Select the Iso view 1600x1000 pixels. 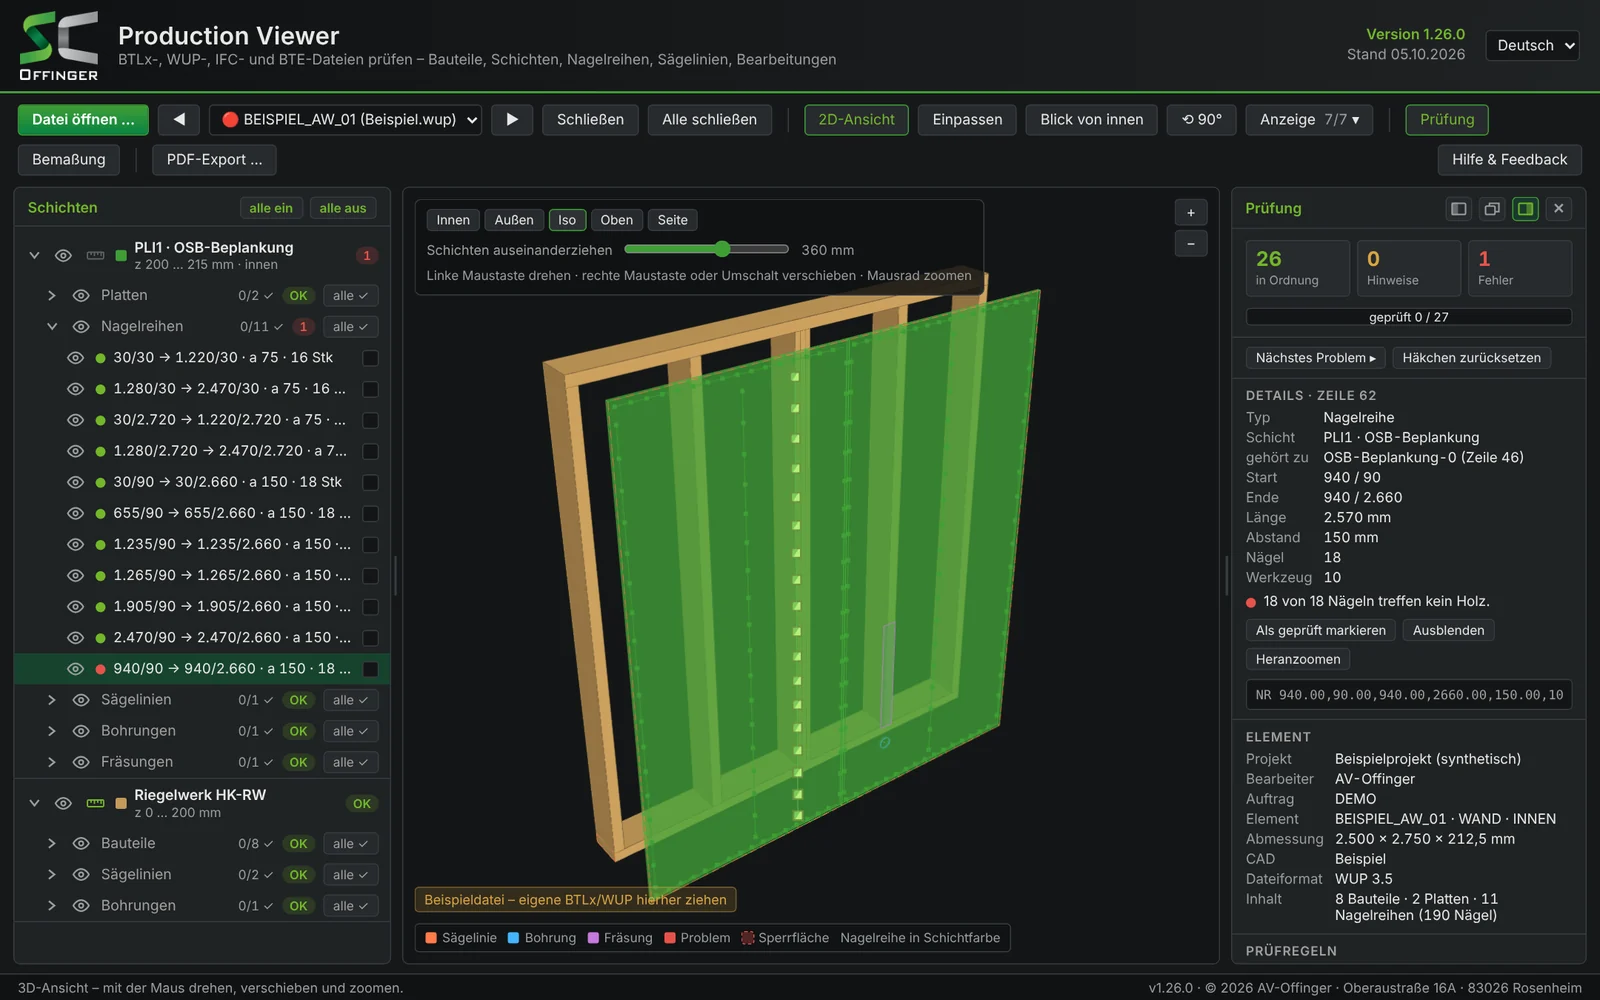[567, 220]
